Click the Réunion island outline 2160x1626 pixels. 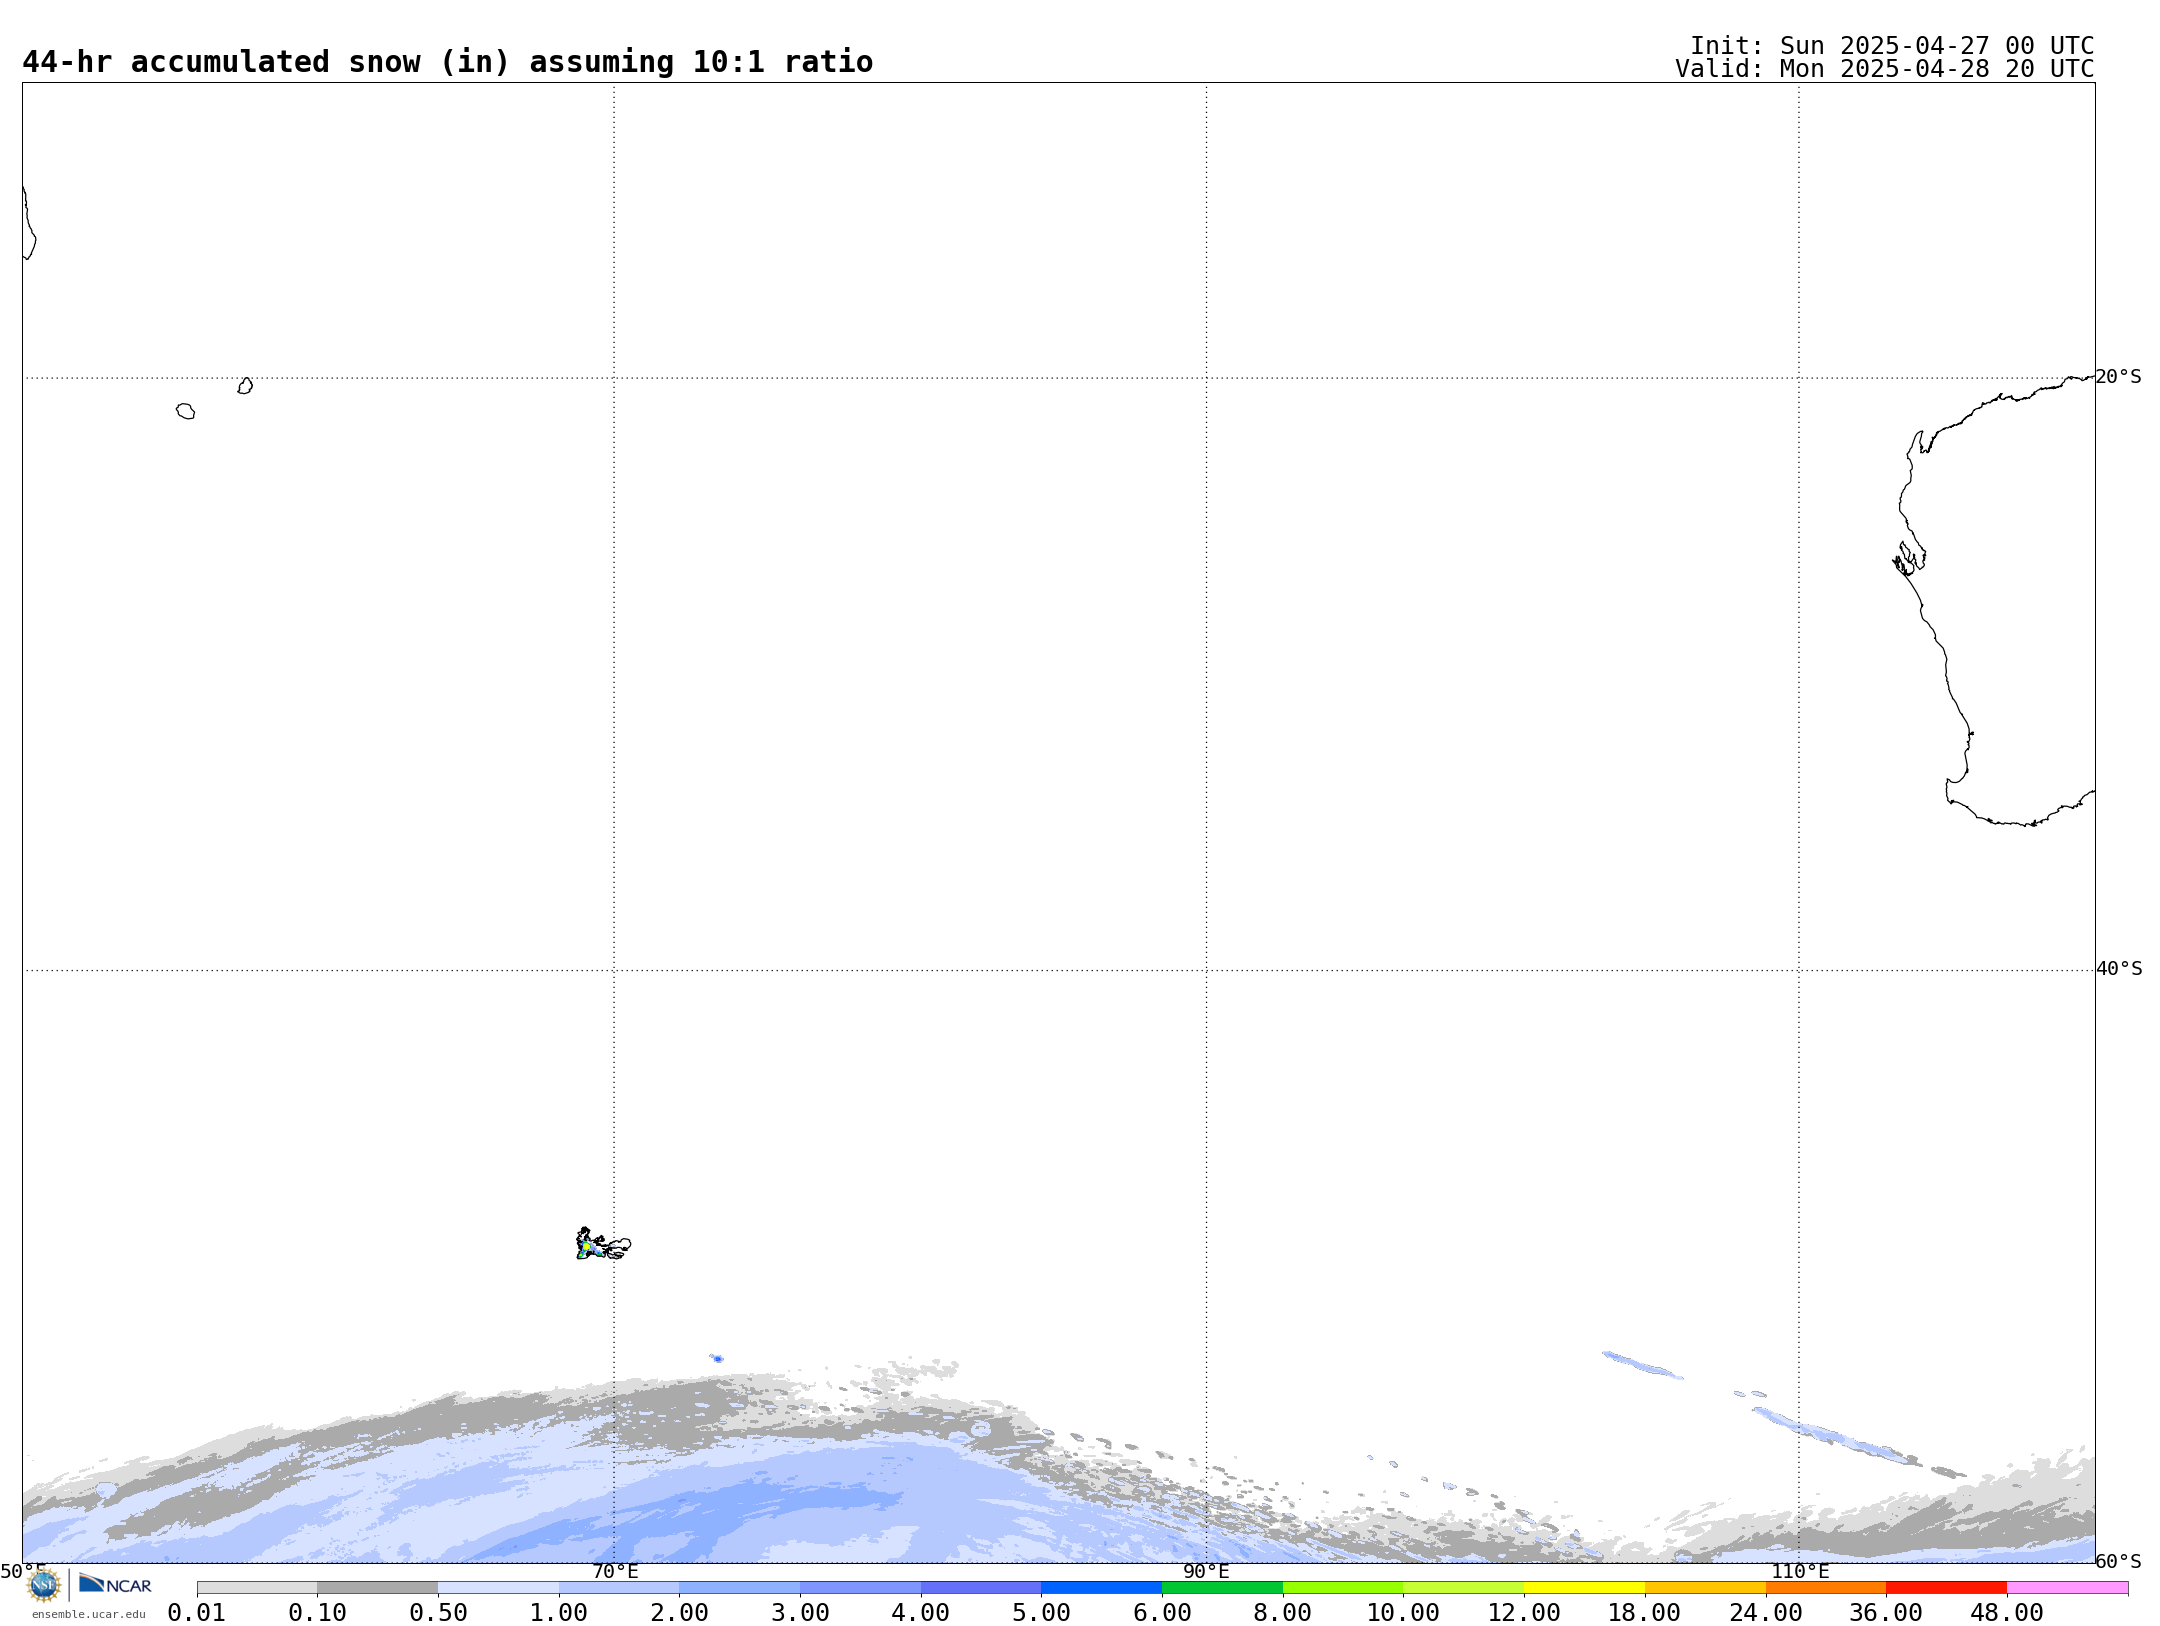click(186, 411)
